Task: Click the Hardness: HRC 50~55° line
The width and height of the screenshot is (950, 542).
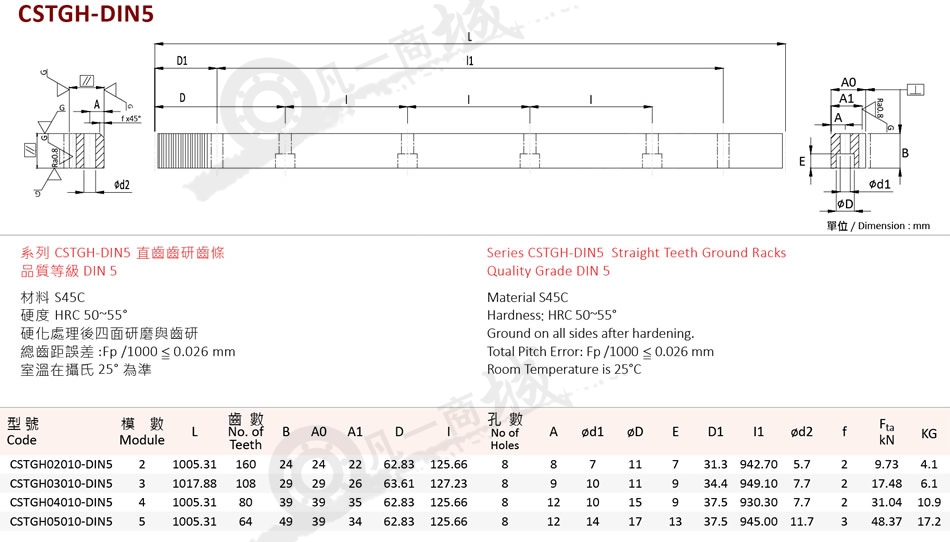Action: (x=551, y=315)
